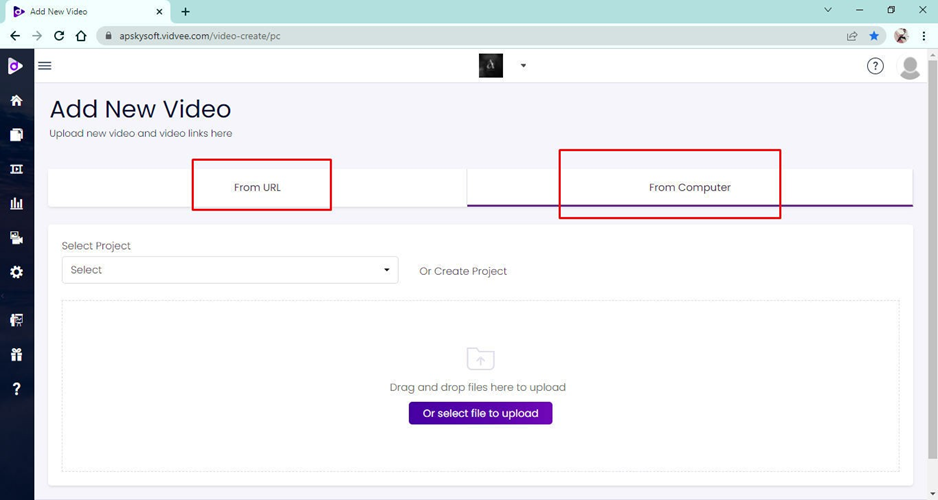Screen dimensions: 938x500
Task: Open the Chrome profile avatar
Action: coord(901,36)
